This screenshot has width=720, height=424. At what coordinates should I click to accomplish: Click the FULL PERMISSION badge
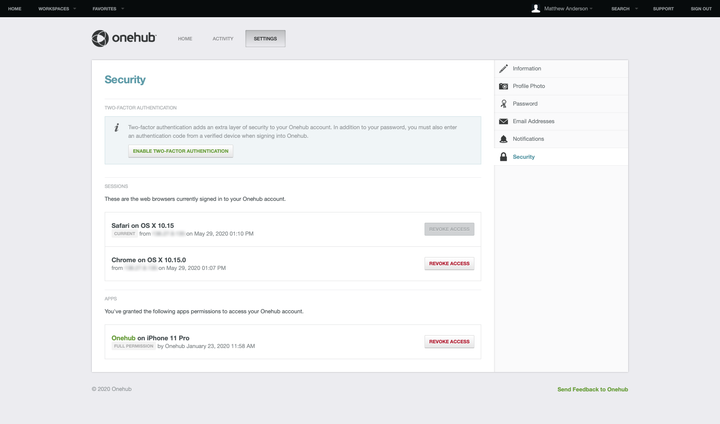click(134, 346)
